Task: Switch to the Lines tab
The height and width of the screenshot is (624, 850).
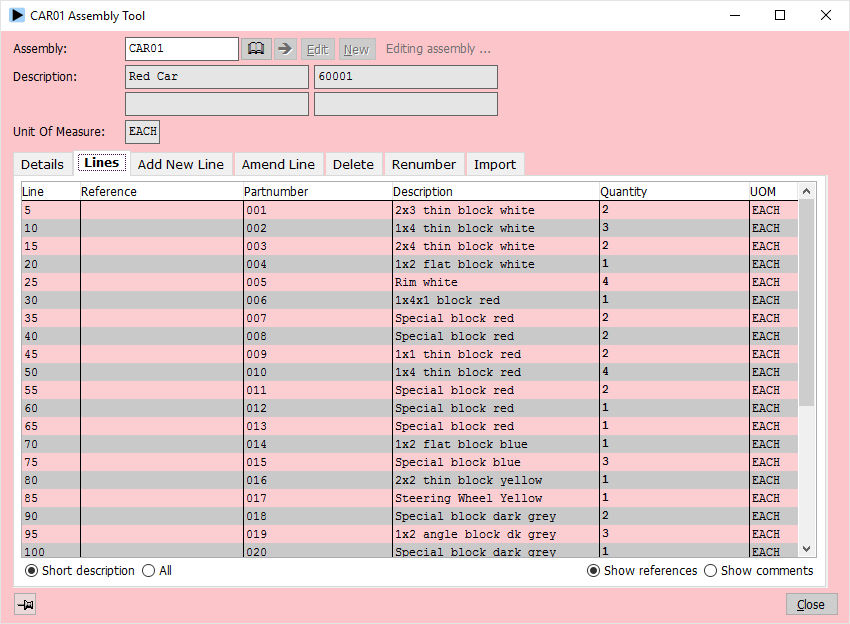Action: click(x=102, y=163)
